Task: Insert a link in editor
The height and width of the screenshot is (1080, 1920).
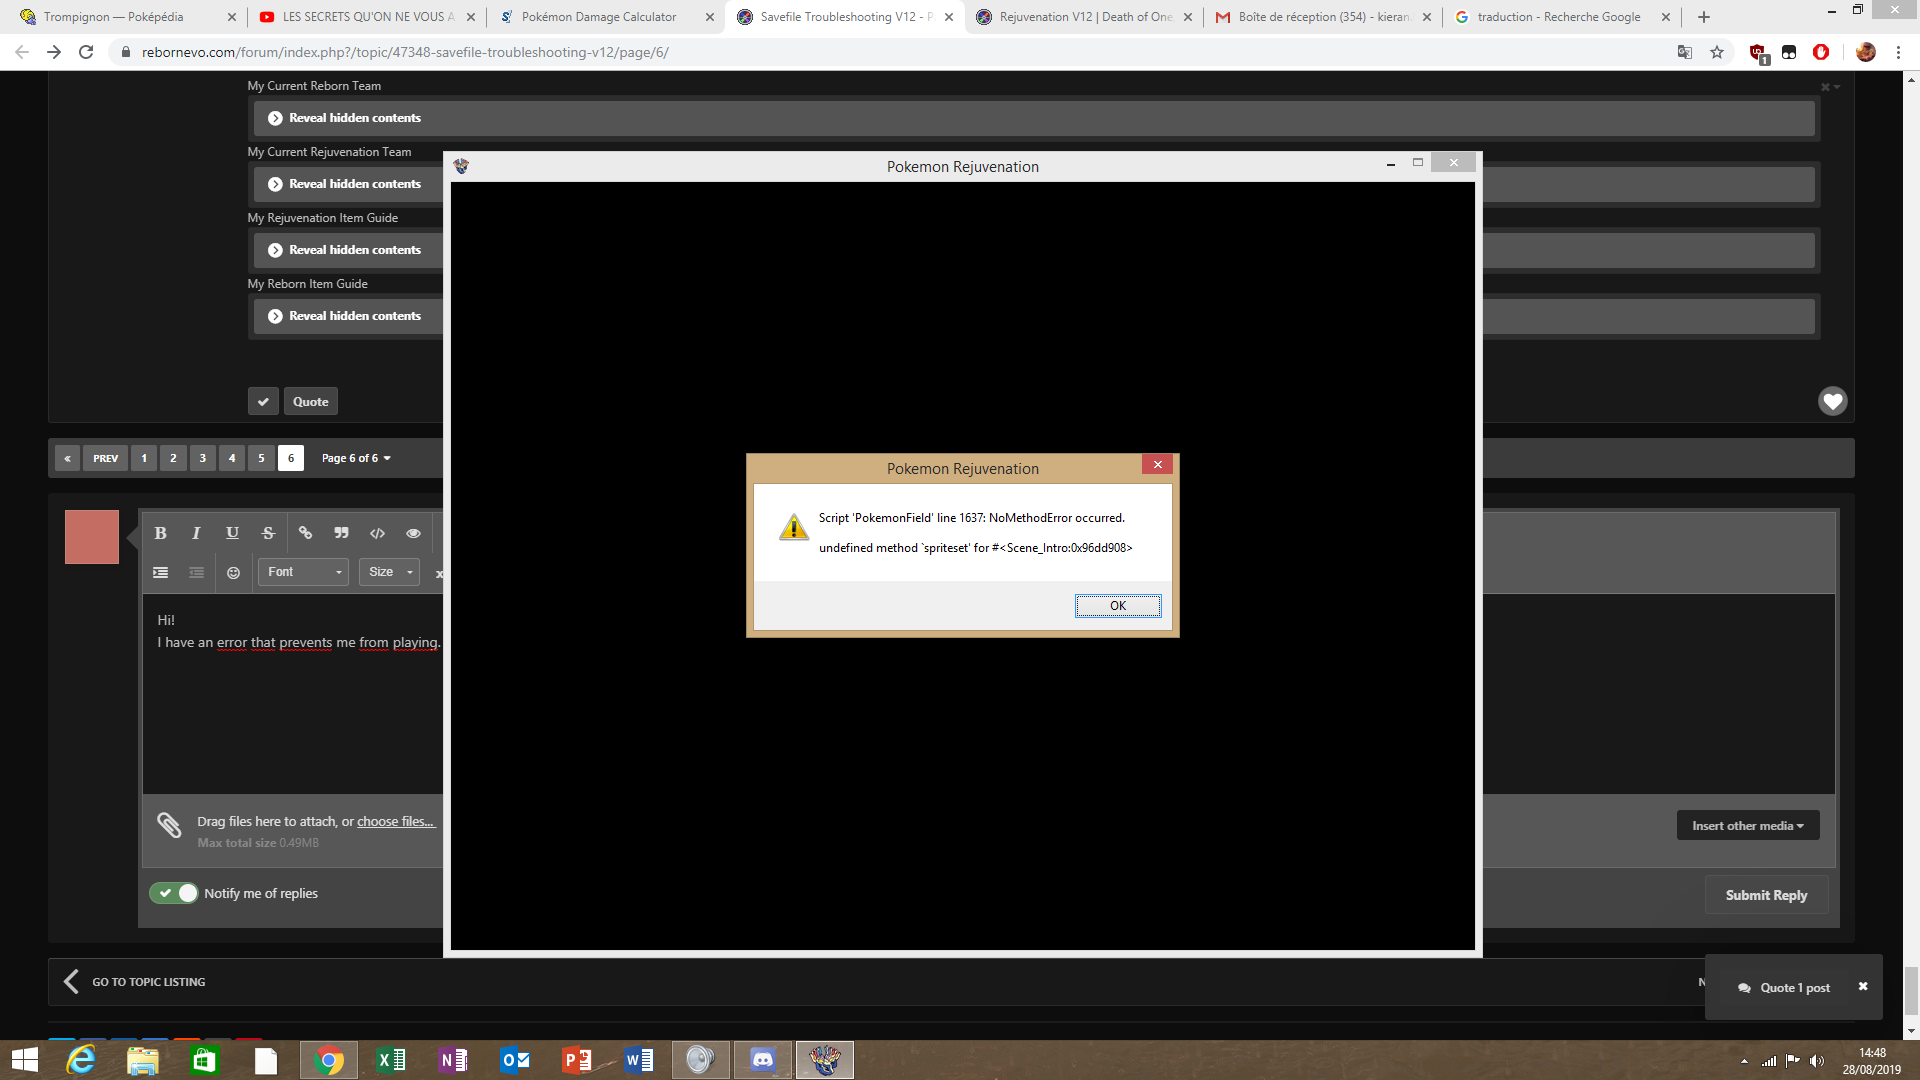Action: click(x=305, y=533)
